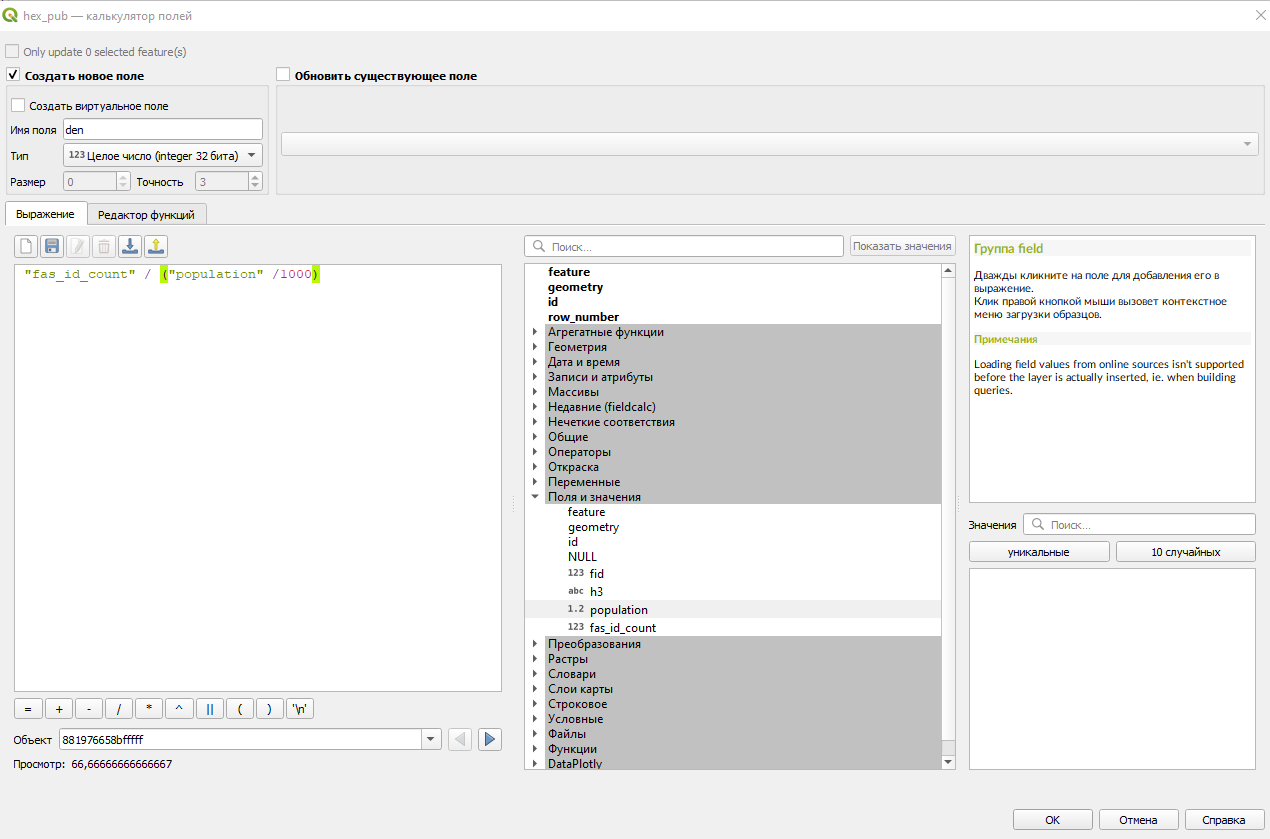Screen dimensions: 1270x839
Task: Open help with 'Справка' button
Action: click(x=1224, y=820)
